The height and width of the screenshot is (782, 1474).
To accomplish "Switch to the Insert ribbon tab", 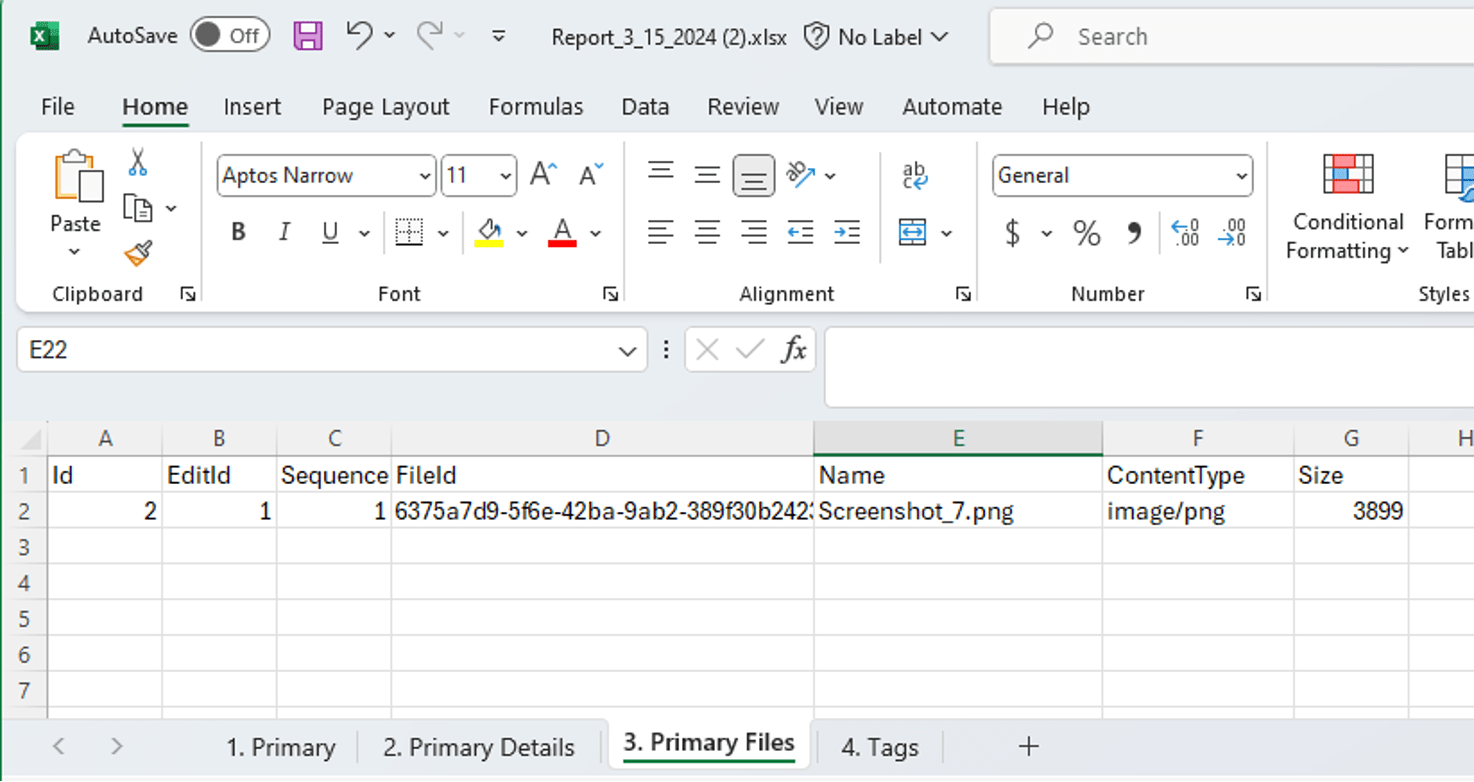I will coord(252,107).
